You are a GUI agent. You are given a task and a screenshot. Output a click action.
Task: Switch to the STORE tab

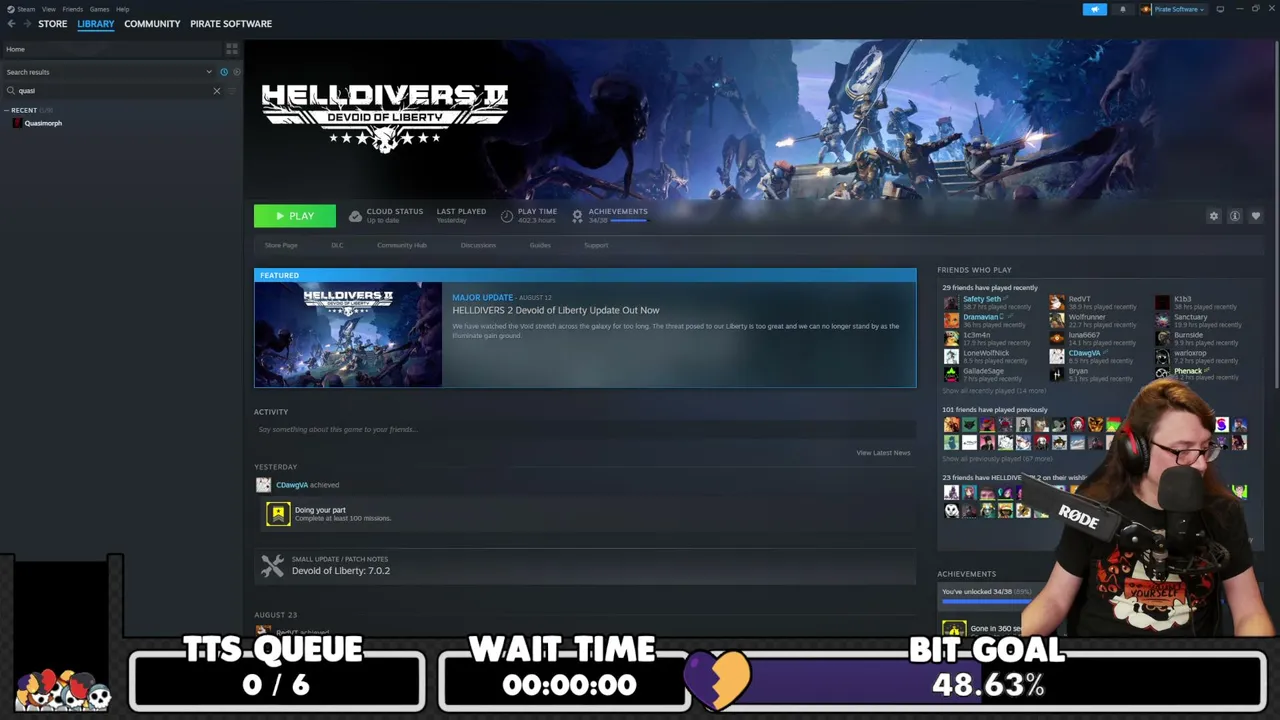53,24
